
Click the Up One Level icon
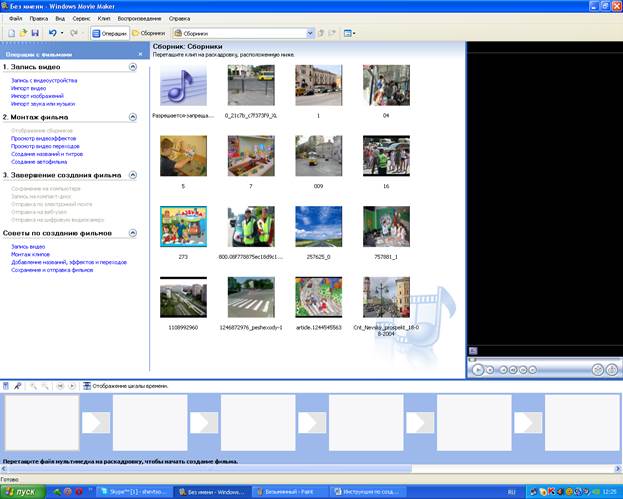321,33
